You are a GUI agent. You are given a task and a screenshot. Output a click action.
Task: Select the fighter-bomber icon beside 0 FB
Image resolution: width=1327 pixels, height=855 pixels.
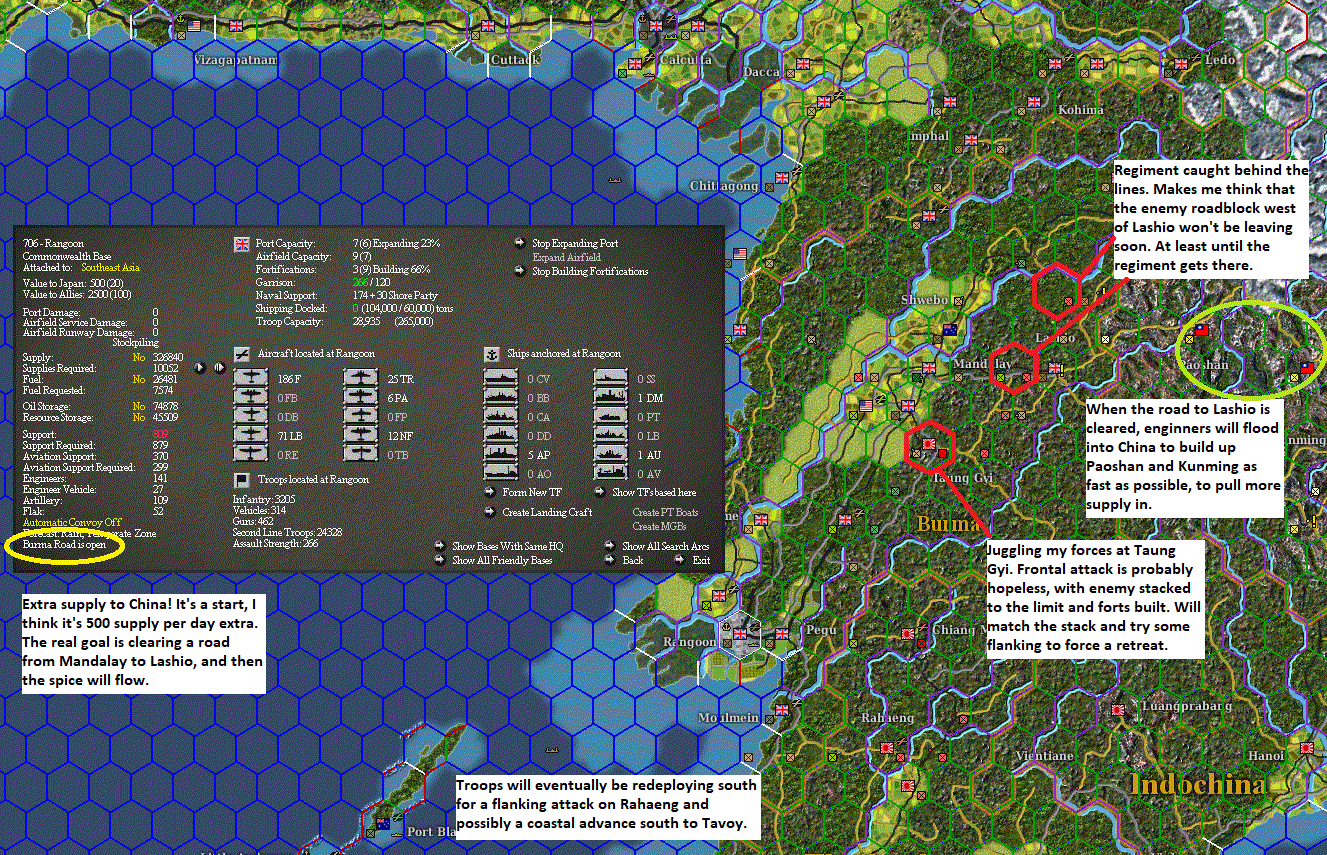point(250,398)
